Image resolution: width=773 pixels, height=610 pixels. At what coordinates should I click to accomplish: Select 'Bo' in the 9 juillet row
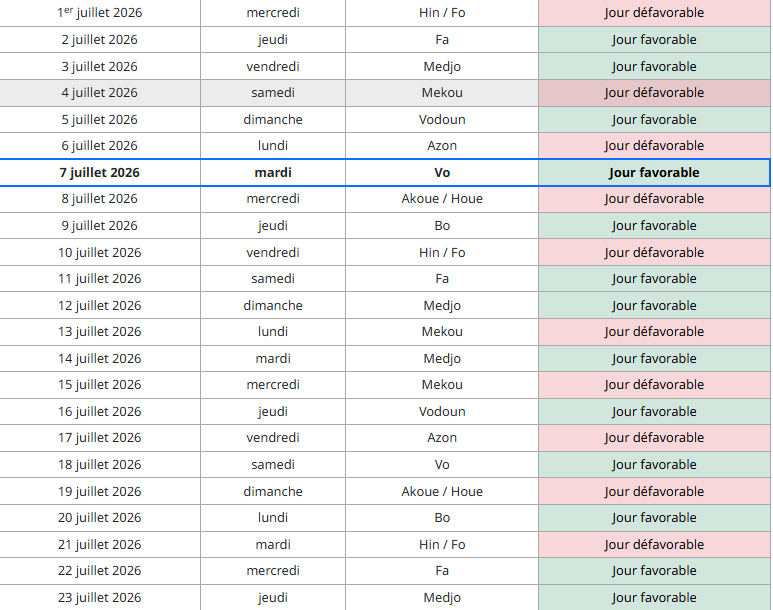(x=442, y=226)
